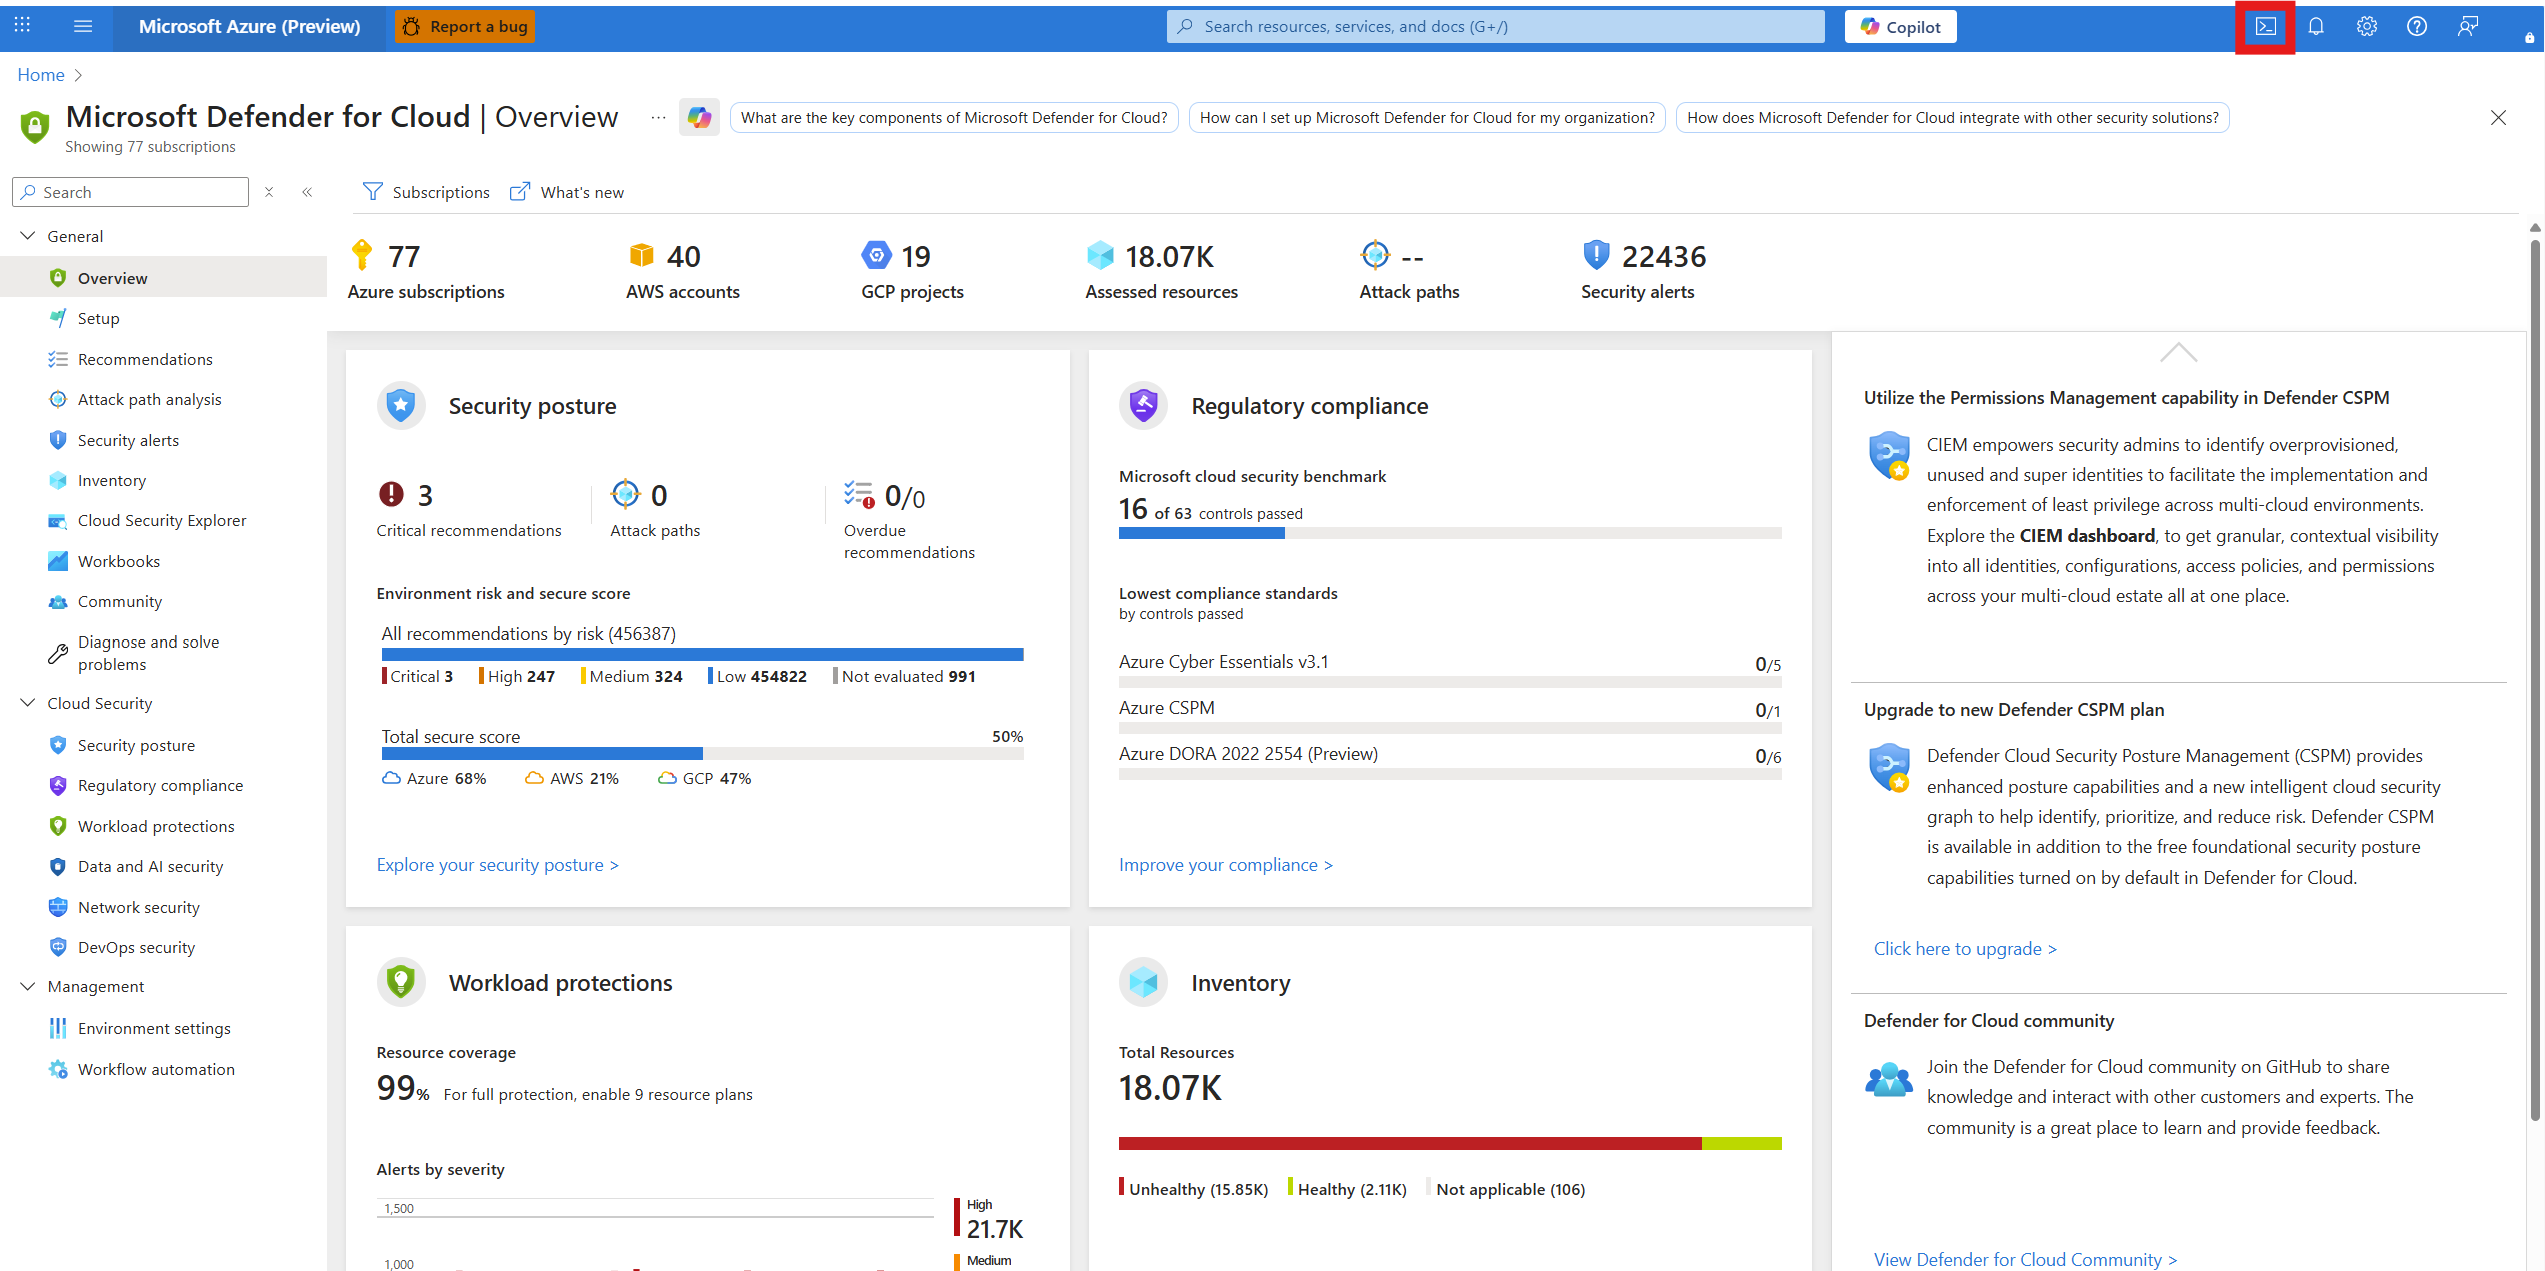Click the Security alerts shield icon at top
Image resolution: width=2545 pixels, height=1271 pixels.
click(1597, 255)
